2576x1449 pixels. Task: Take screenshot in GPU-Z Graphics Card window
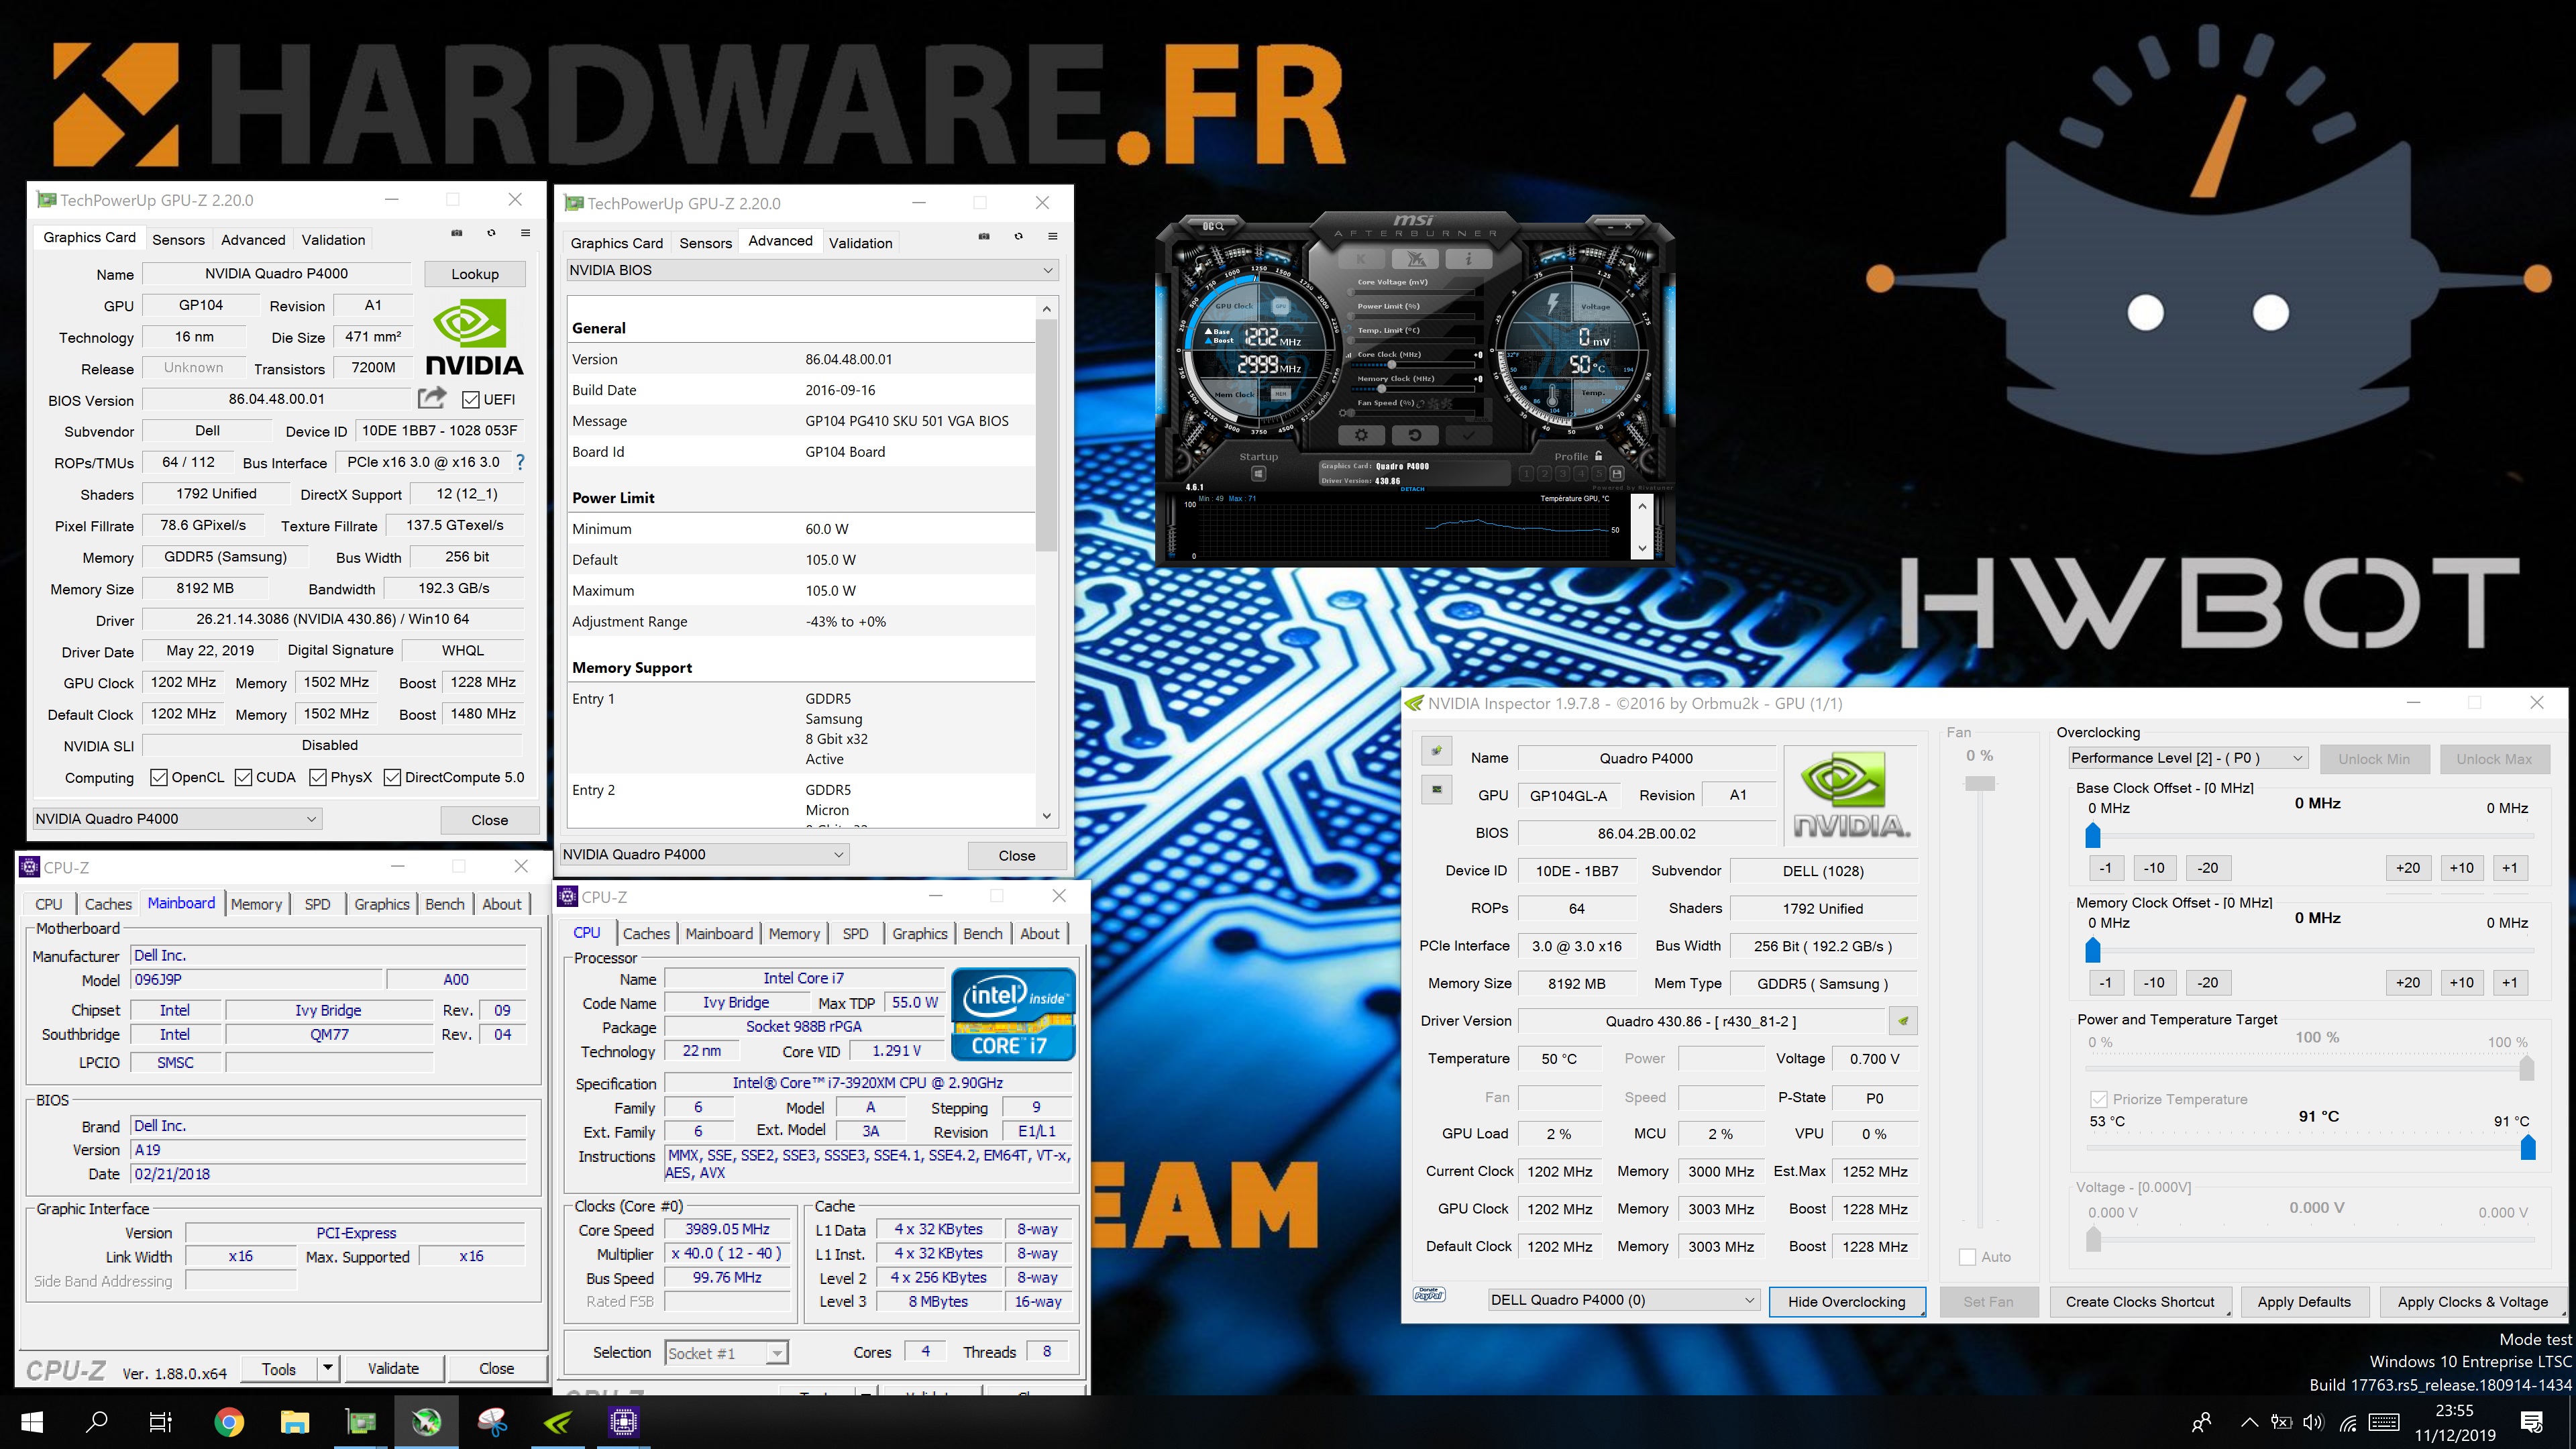tap(457, 233)
